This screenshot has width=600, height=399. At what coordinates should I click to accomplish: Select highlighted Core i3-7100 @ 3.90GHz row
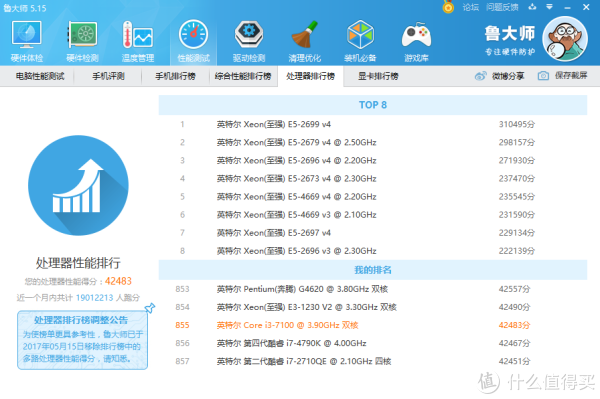(373, 325)
